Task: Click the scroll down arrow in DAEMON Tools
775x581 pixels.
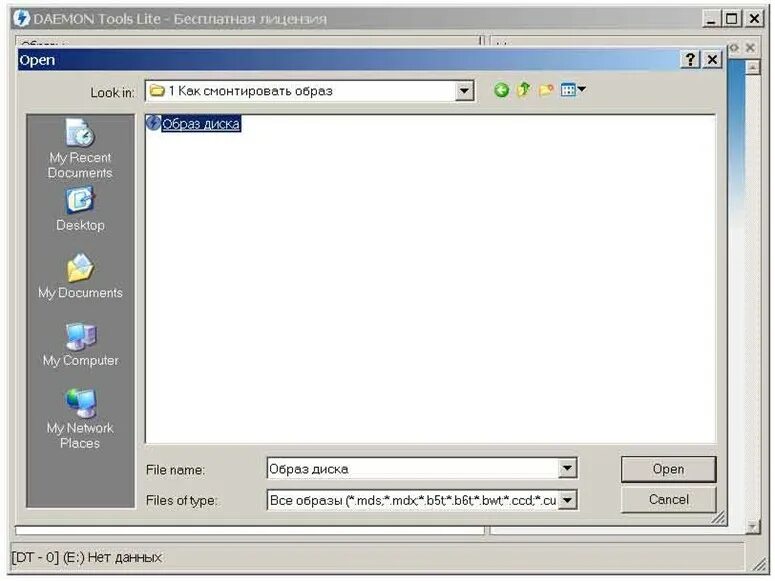Action: 752,527
